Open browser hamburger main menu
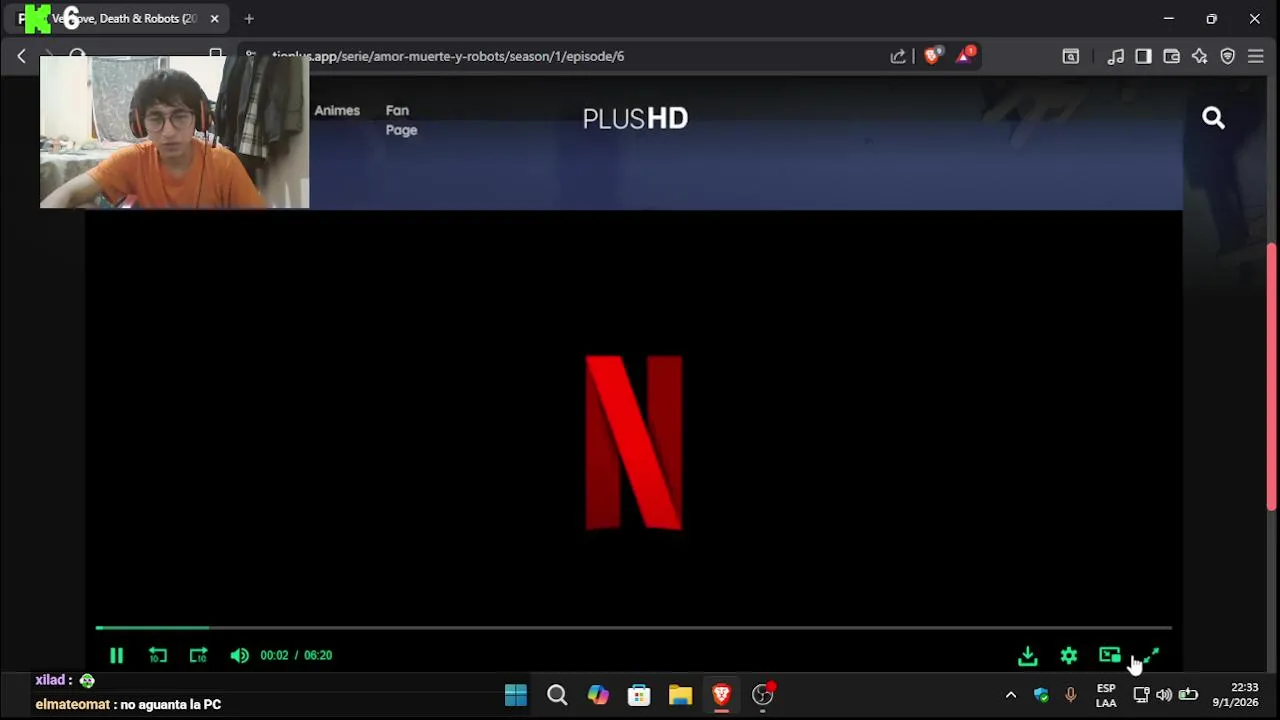This screenshot has height=720, width=1280. pos(1255,56)
